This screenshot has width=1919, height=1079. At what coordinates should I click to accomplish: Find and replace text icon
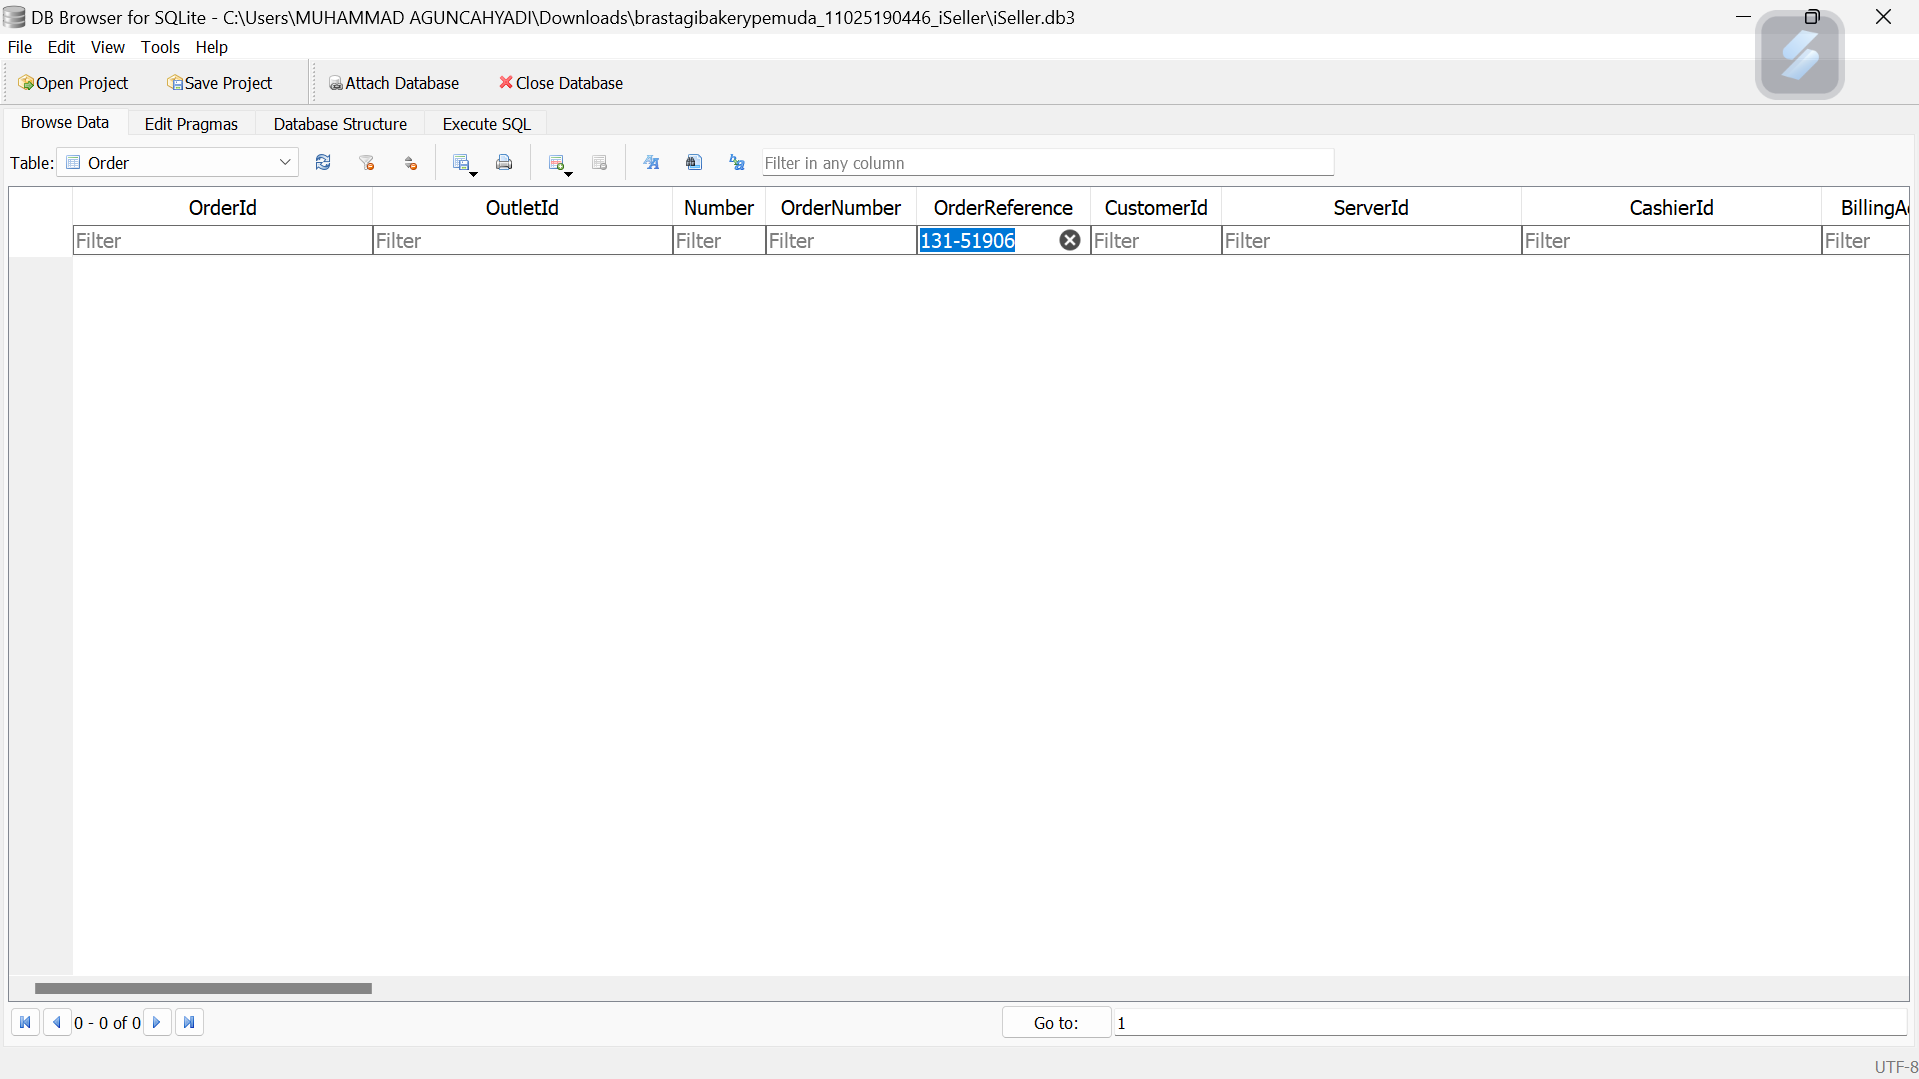click(737, 163)
